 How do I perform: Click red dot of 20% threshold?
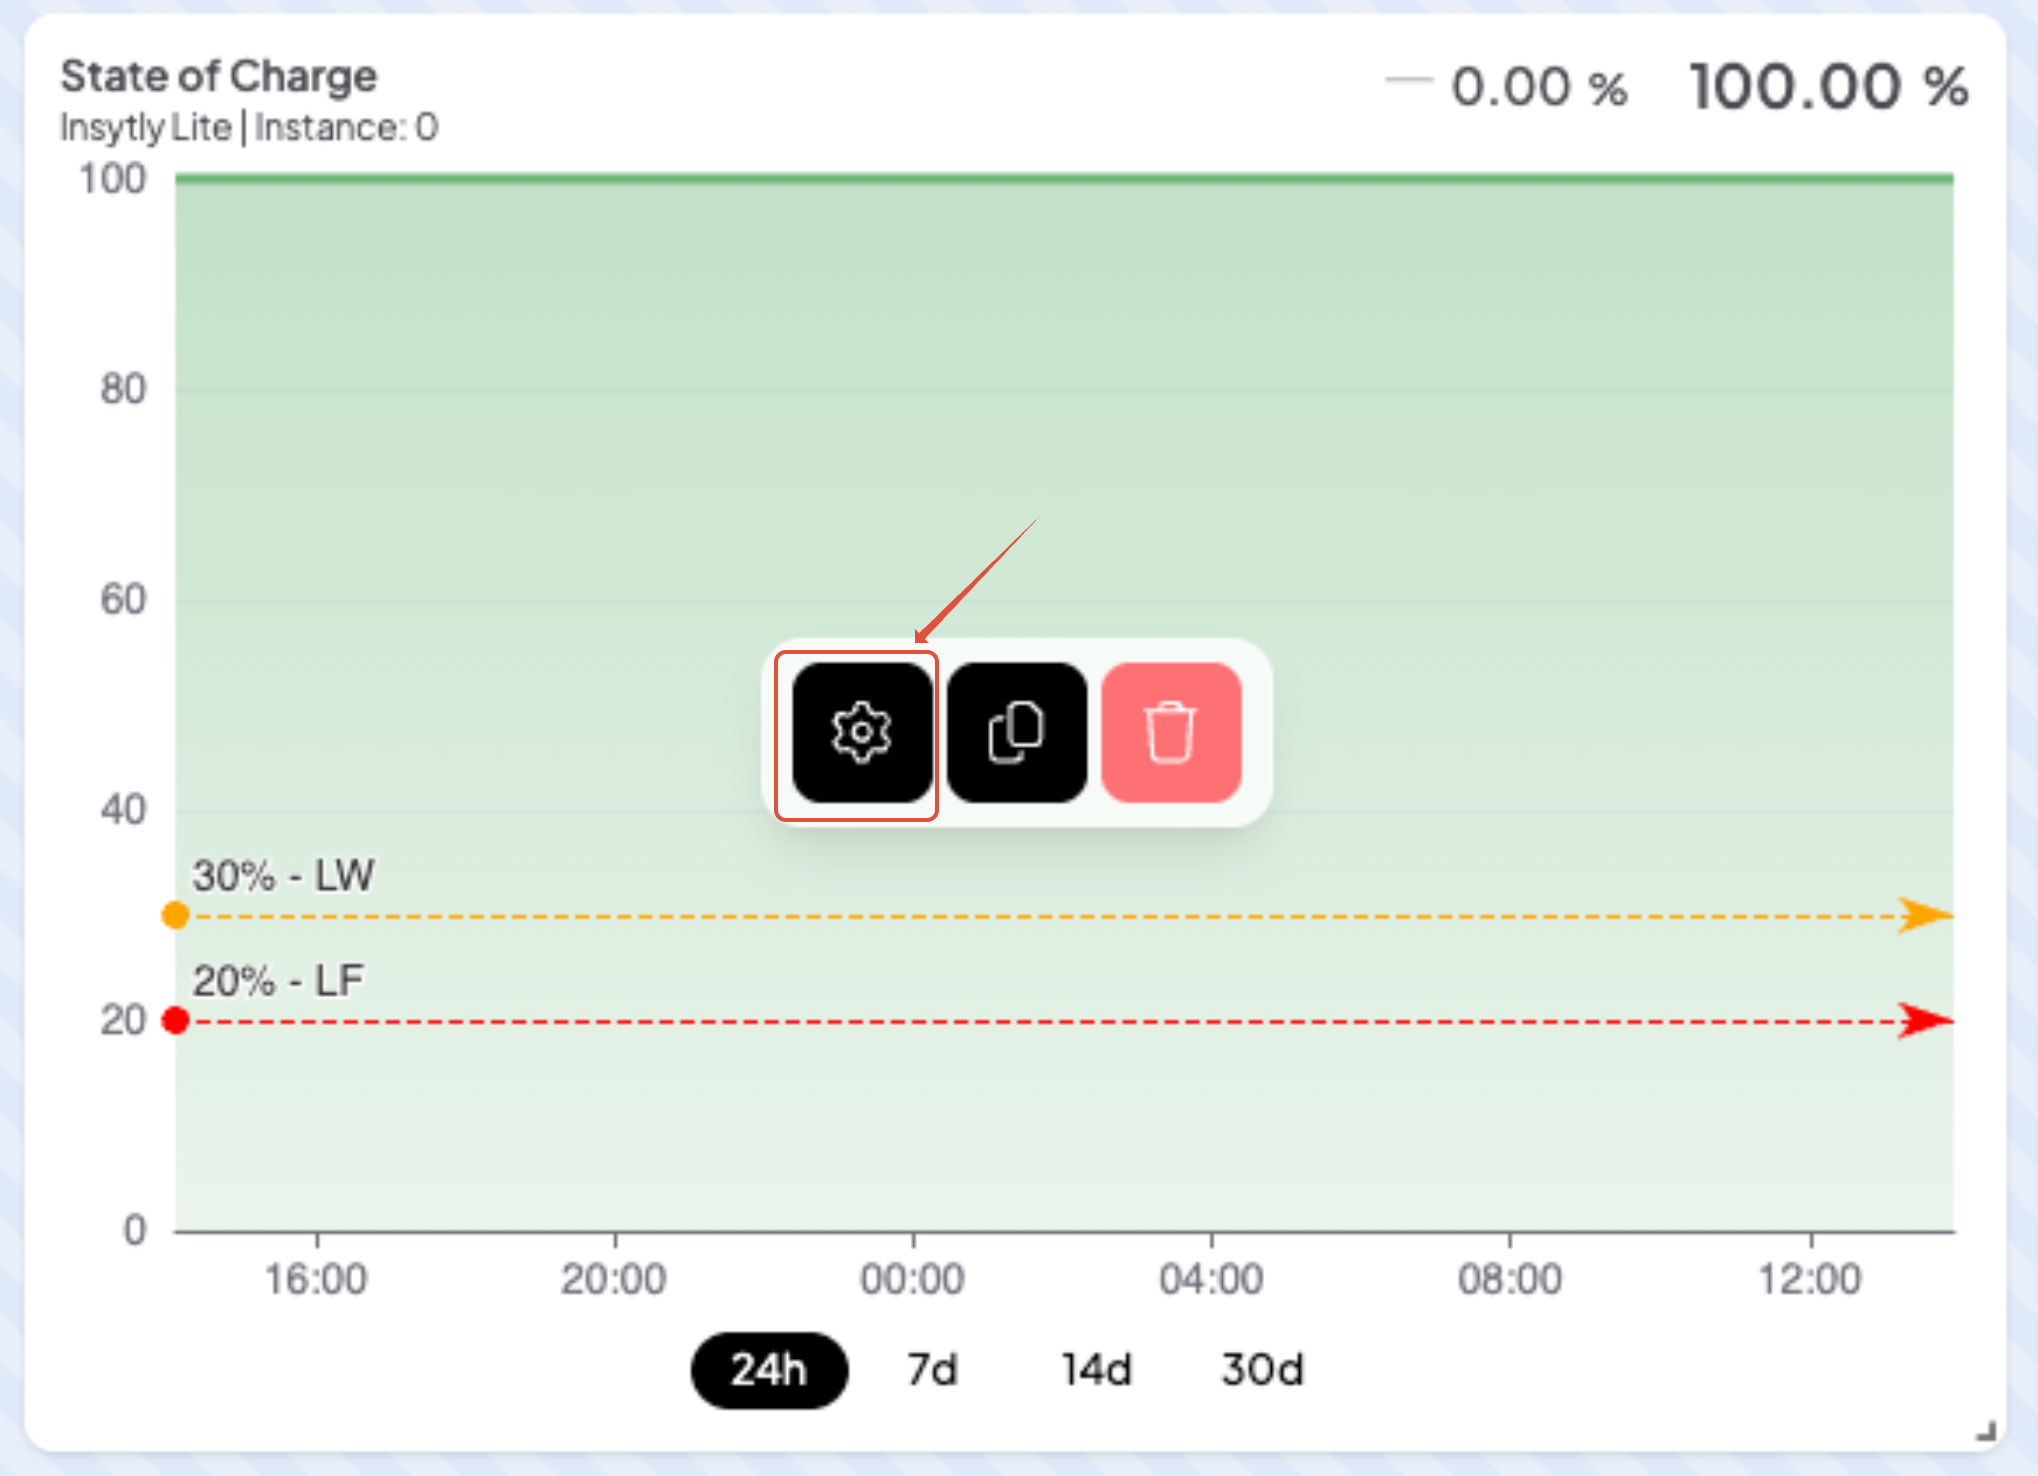[176, 1021]
